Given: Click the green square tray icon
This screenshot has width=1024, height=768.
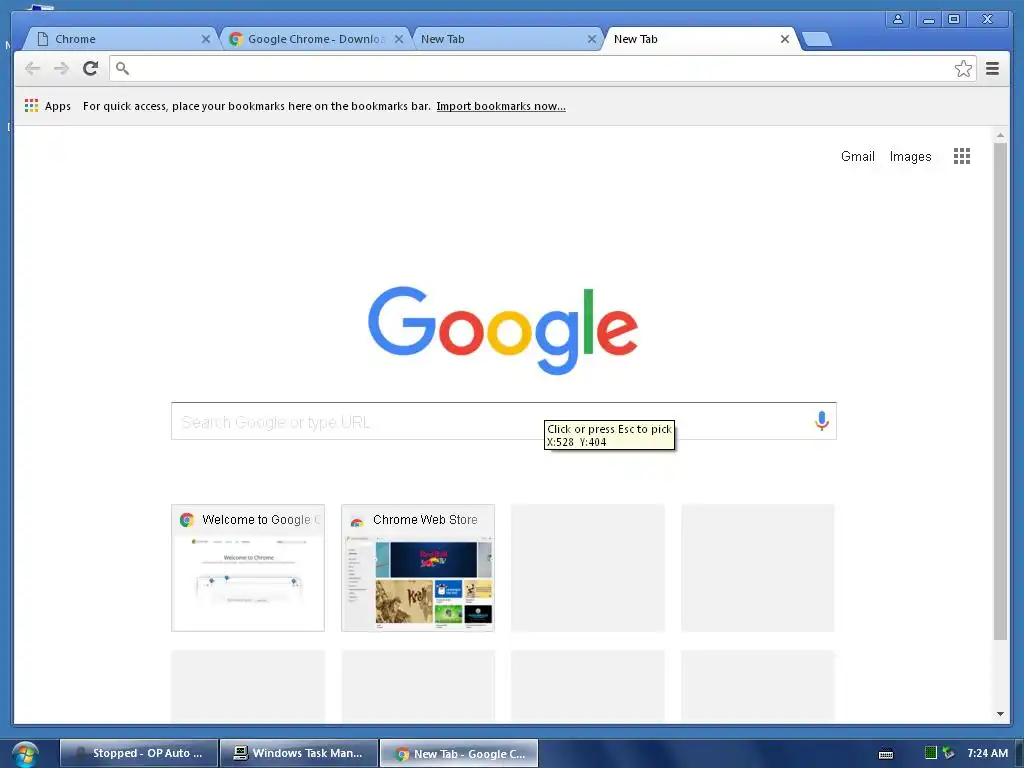Looking at the screenshot, I should point(931,753).
